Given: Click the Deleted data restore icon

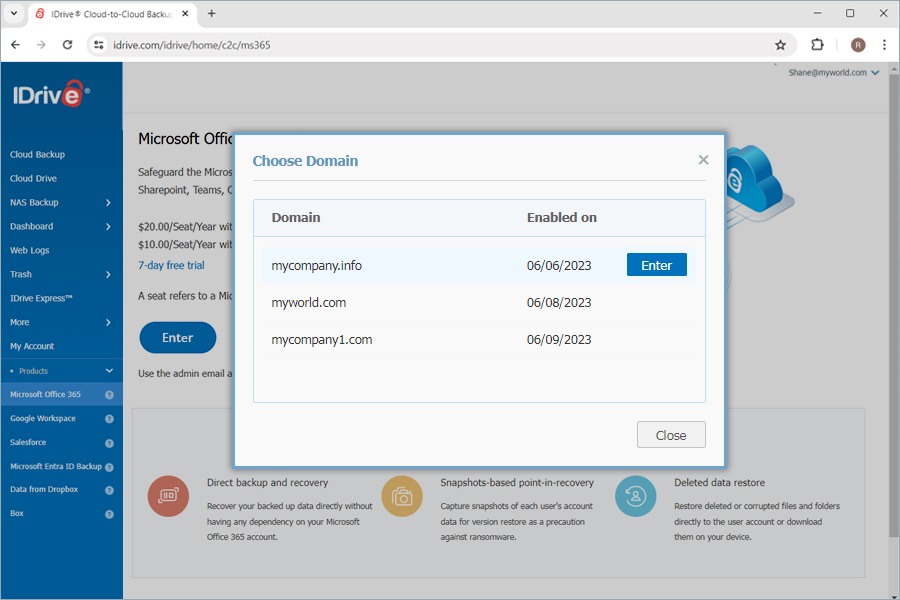Looking at the screenshot, I should (635, 496).
